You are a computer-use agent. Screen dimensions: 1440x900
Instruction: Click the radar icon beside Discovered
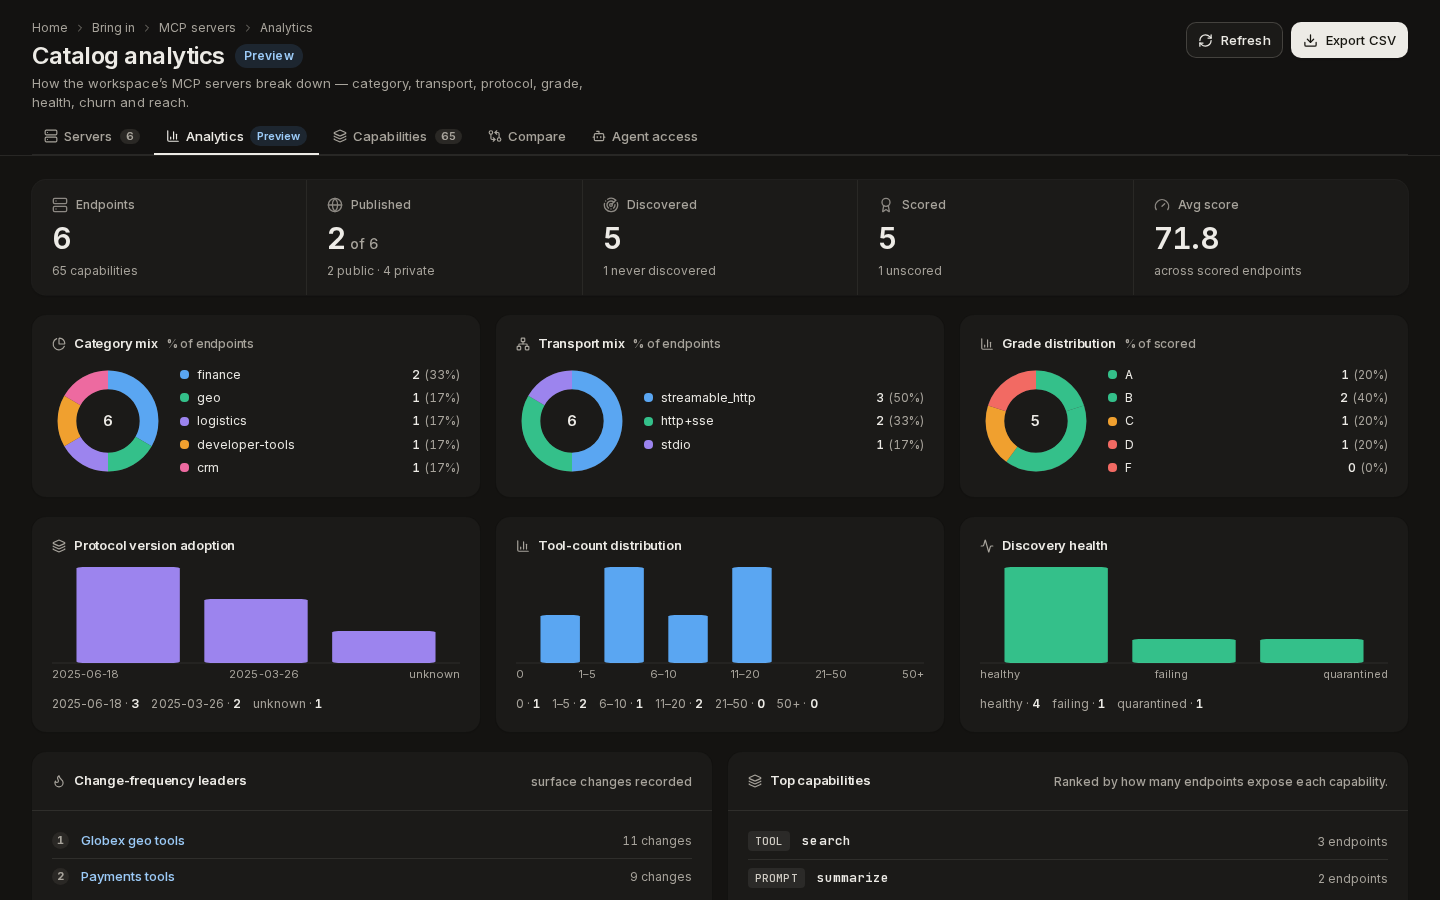click(x=611, y=205)
